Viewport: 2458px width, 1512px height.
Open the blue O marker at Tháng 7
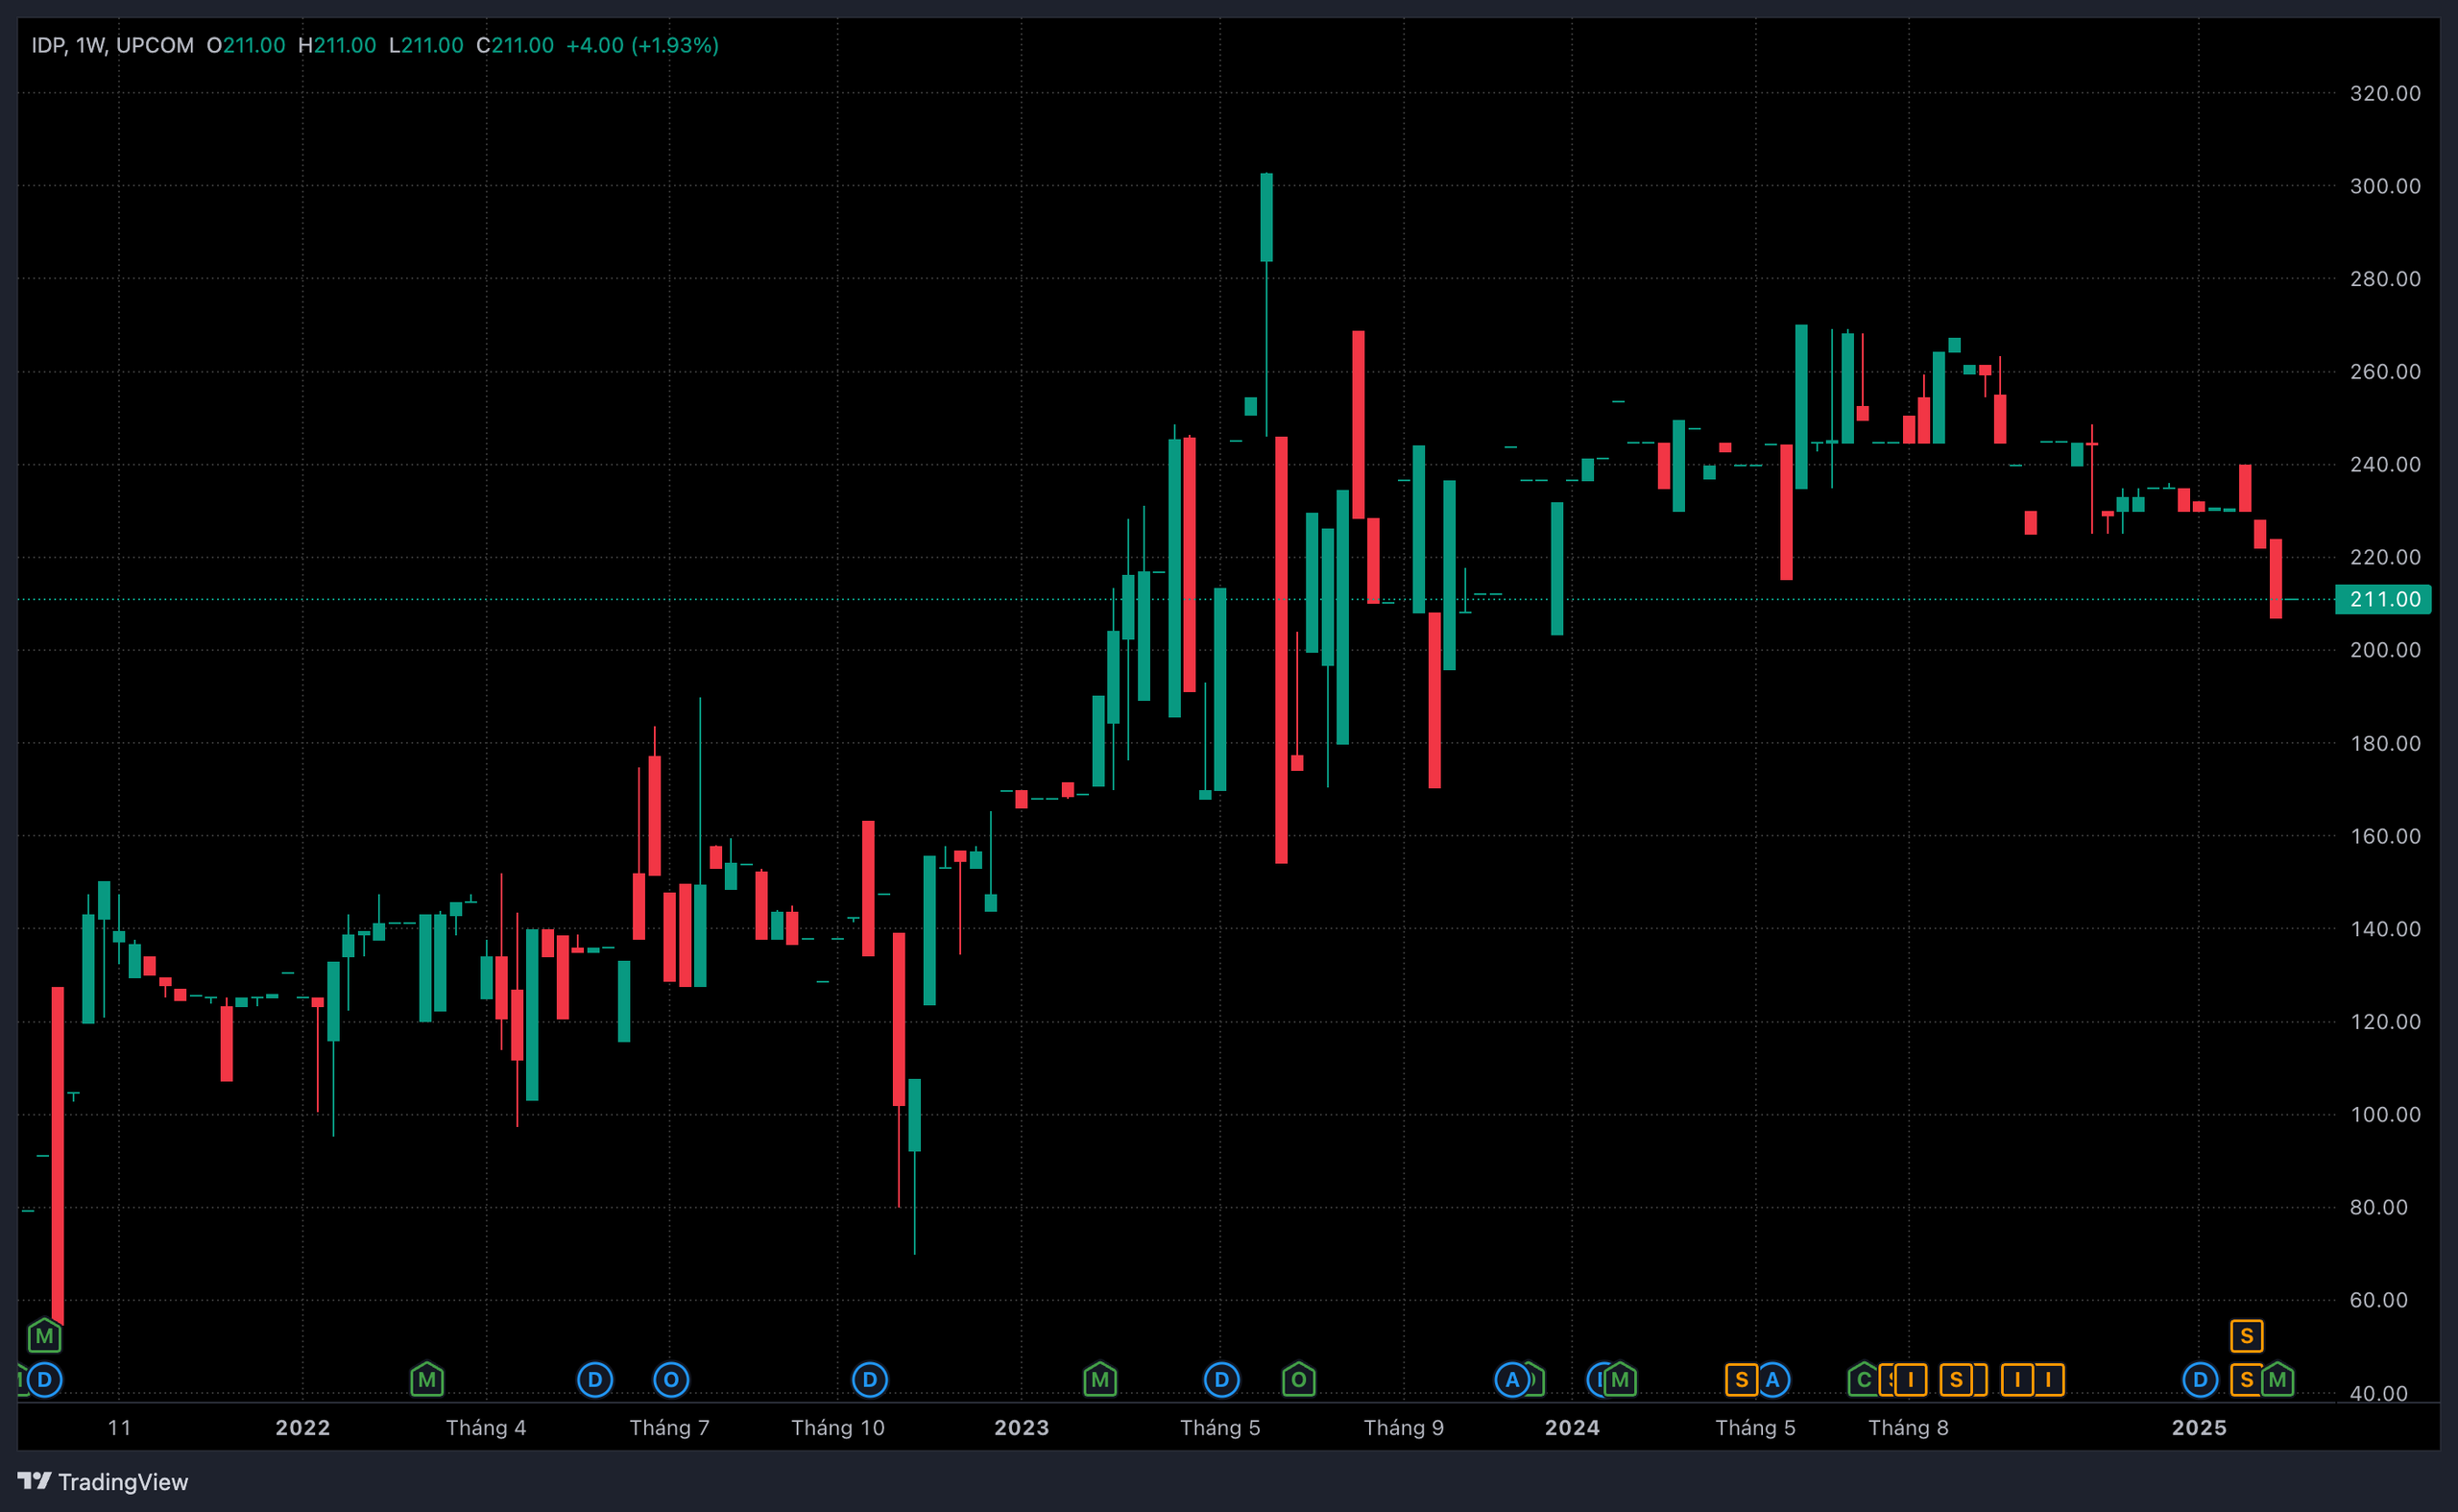coord(671,1380)
